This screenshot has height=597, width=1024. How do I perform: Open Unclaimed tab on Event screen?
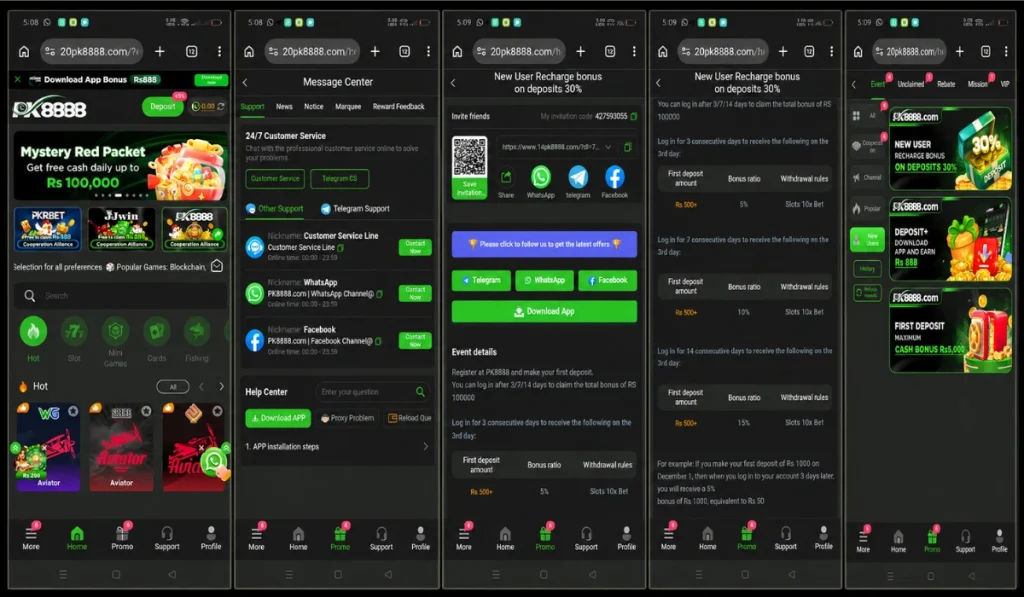(910, 84)
